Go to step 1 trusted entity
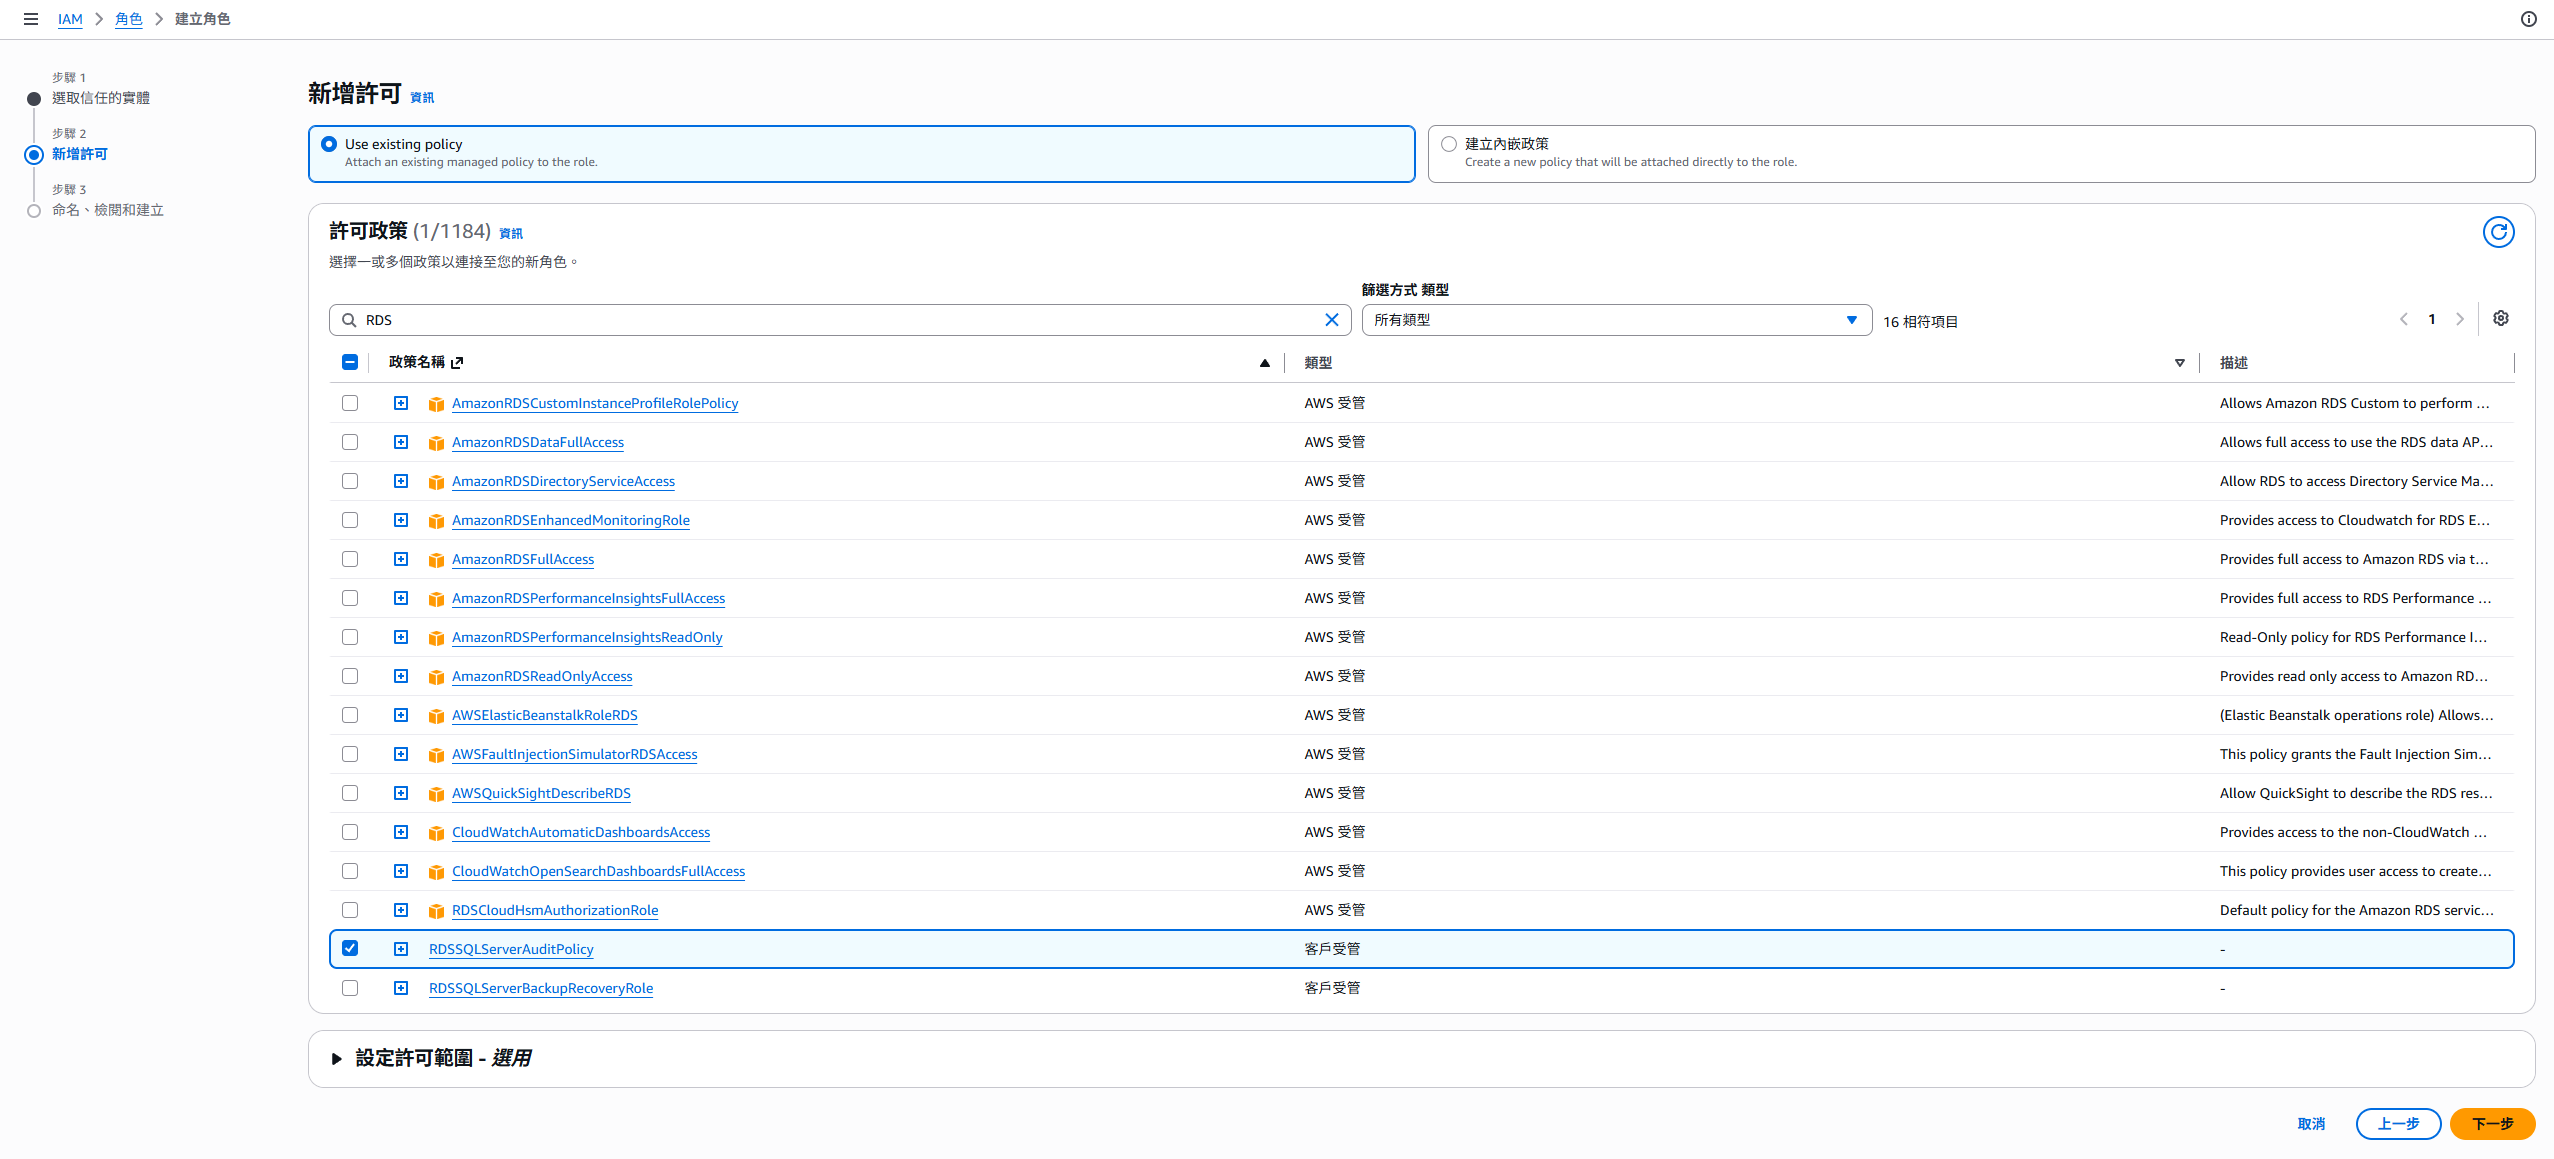 [101, 98]
